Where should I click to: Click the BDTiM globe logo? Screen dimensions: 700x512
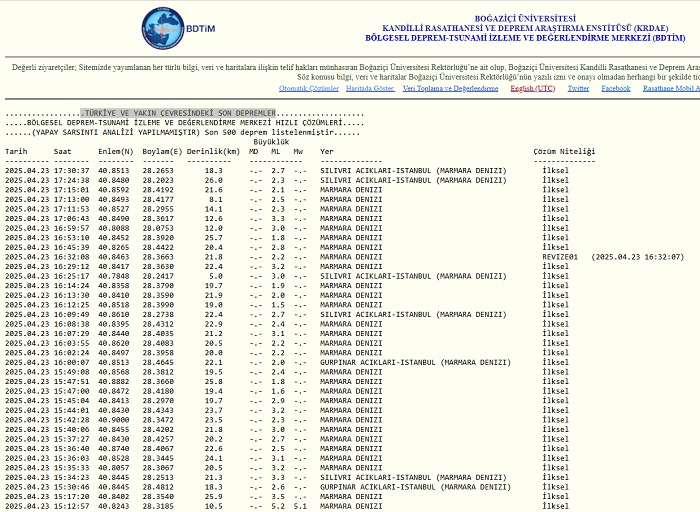coord(163,28)
